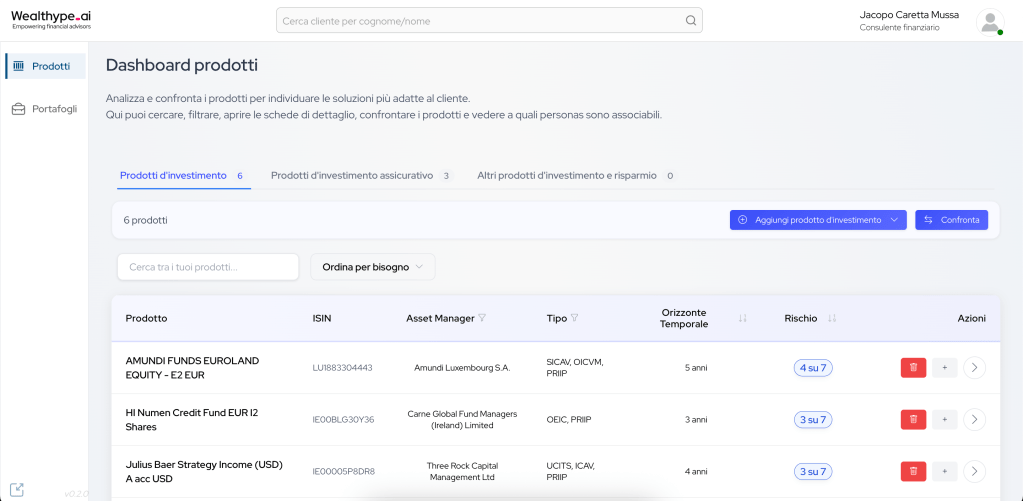The width and height of the screenshot is (1023, 501).
Task: Open details arrow for AMUNDI FUNDS row
Action: [974, 368]
